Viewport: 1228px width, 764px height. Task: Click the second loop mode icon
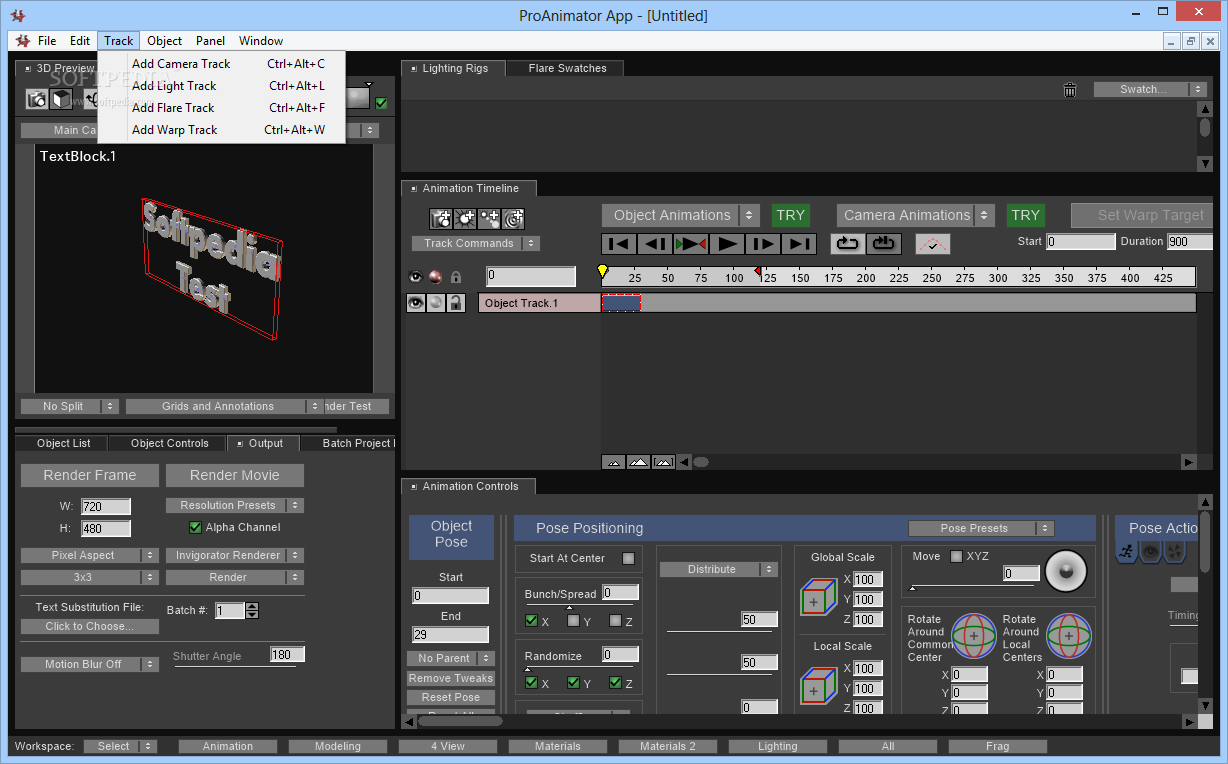pyautogui.click(x=884, y=243)
